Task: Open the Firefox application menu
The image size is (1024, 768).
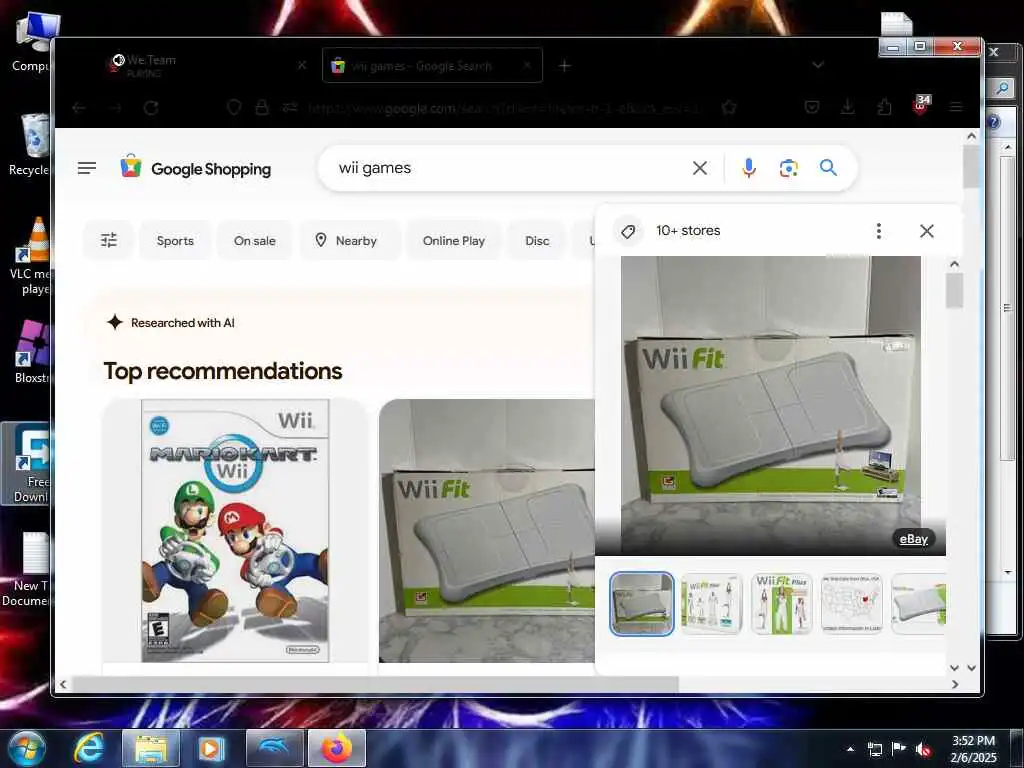Action: tap(956, 108)
